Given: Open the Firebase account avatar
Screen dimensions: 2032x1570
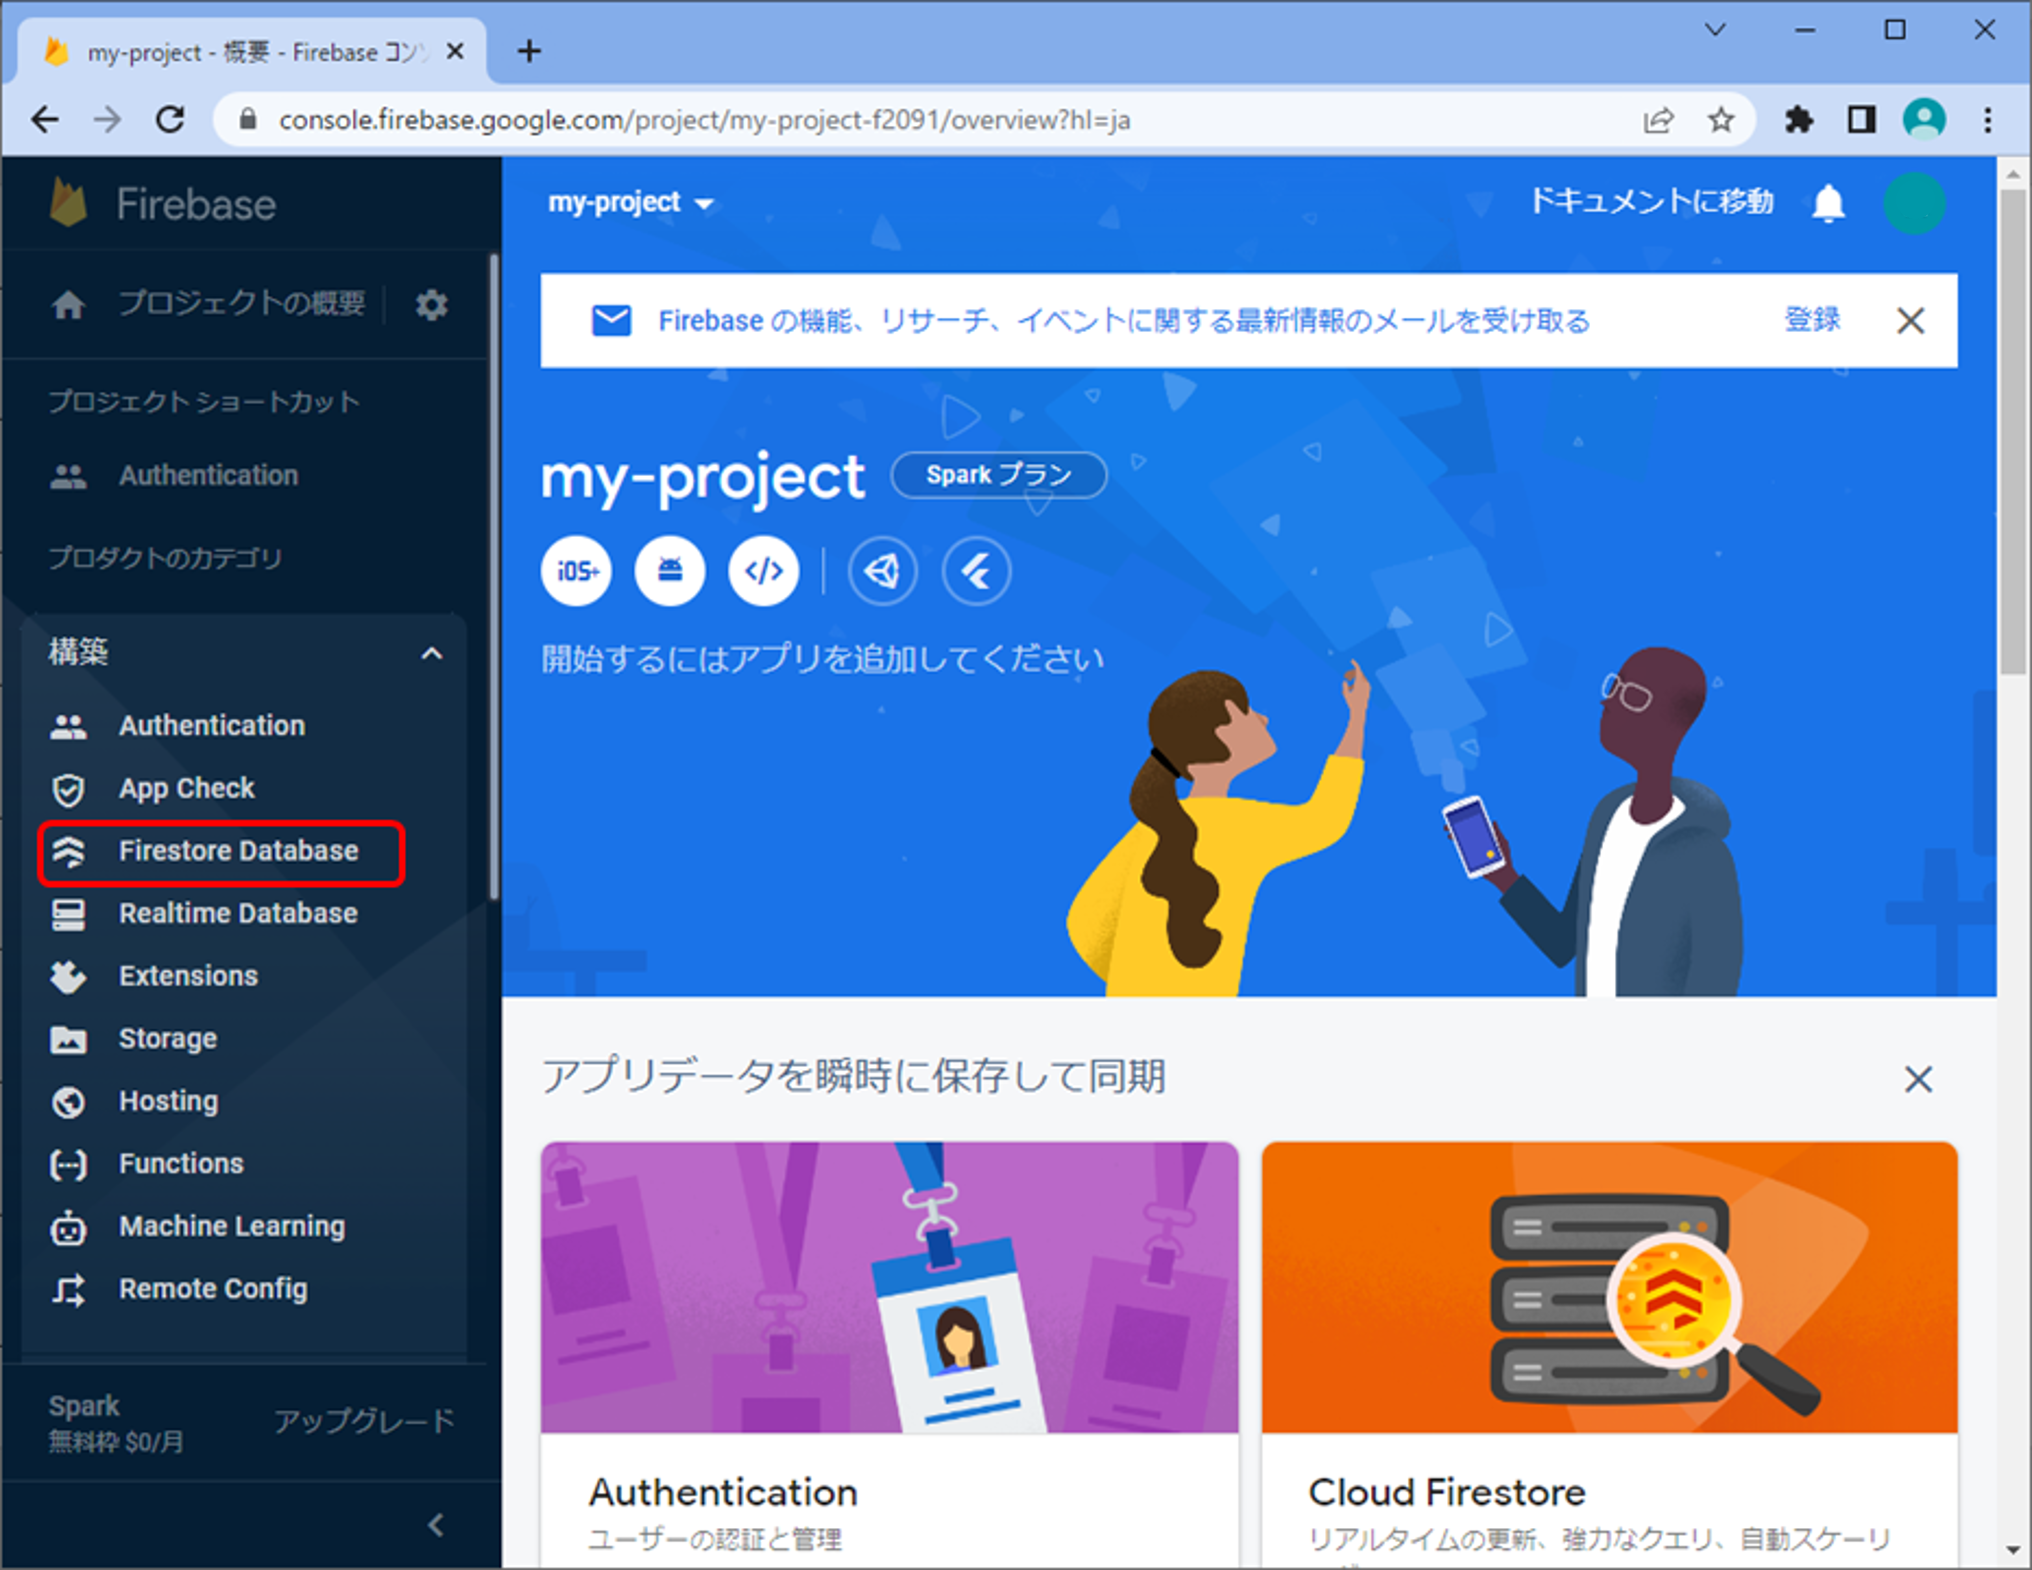Looking at the screenshot, I should (x=1913, y=204).
